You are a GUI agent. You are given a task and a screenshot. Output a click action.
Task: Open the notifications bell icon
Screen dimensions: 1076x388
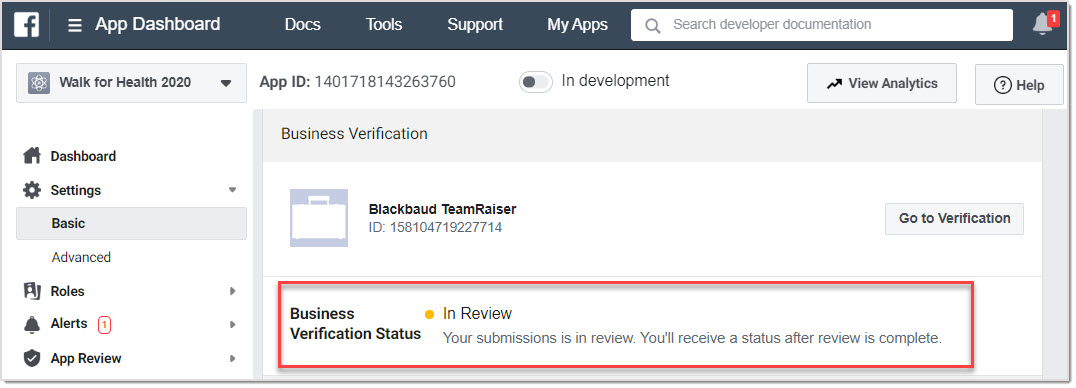(x=1043, y=24)
